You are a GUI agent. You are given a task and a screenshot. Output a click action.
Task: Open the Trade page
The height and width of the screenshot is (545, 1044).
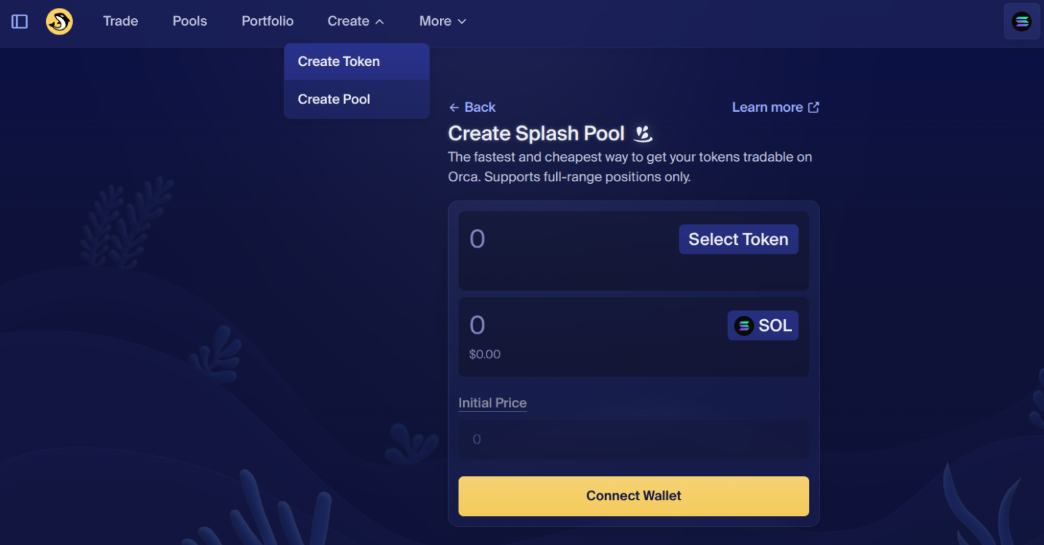pyautogui.click(x=120, y=21)
